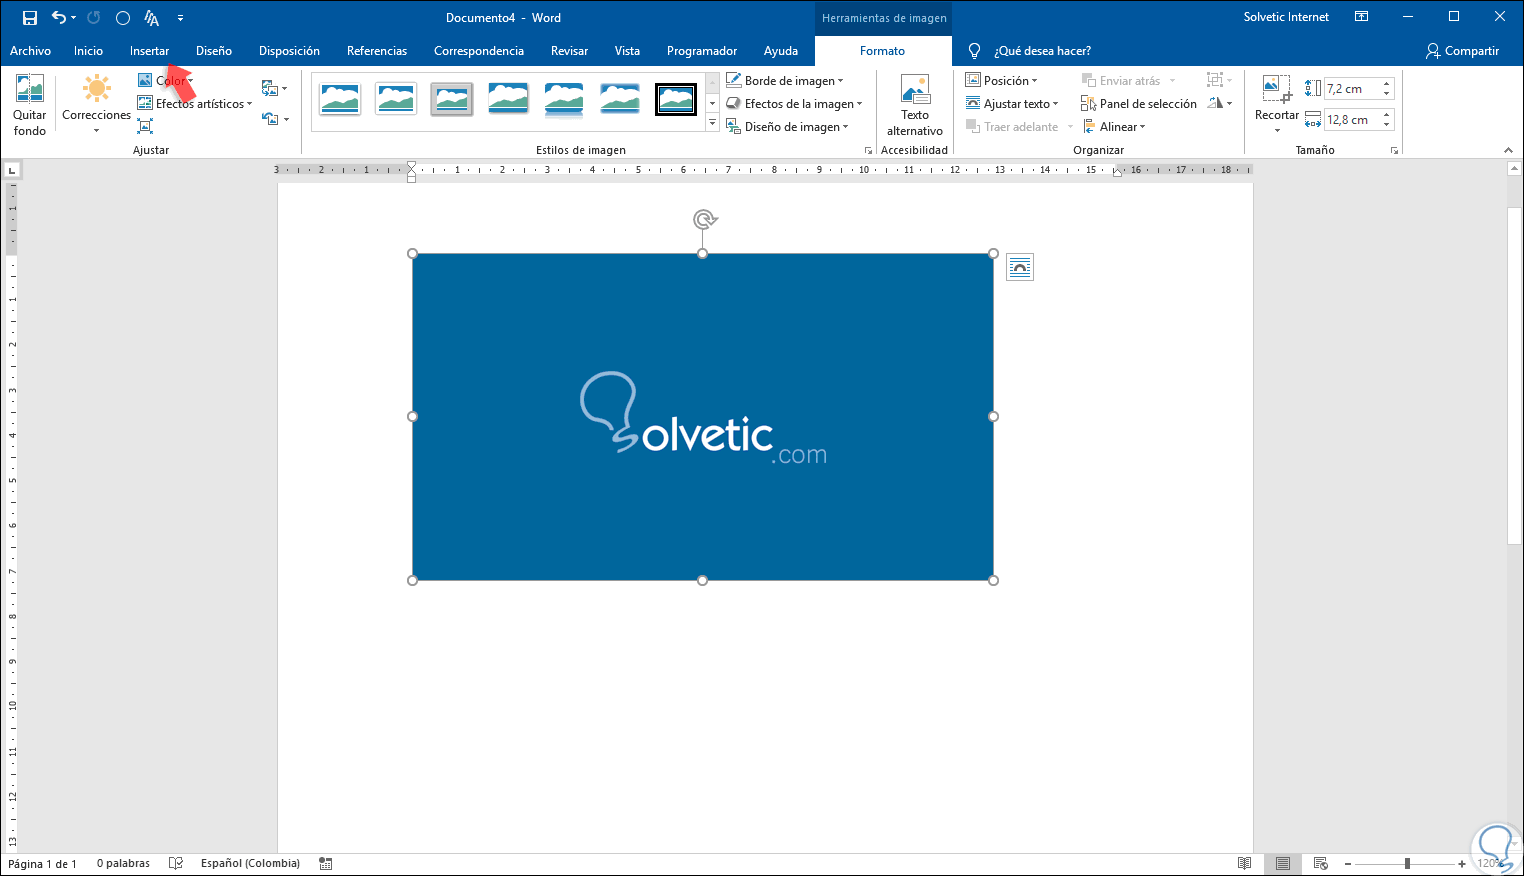Open the Estilos de imagen dialog launcher
The image size is (1524, 876).
click(868, 150)
